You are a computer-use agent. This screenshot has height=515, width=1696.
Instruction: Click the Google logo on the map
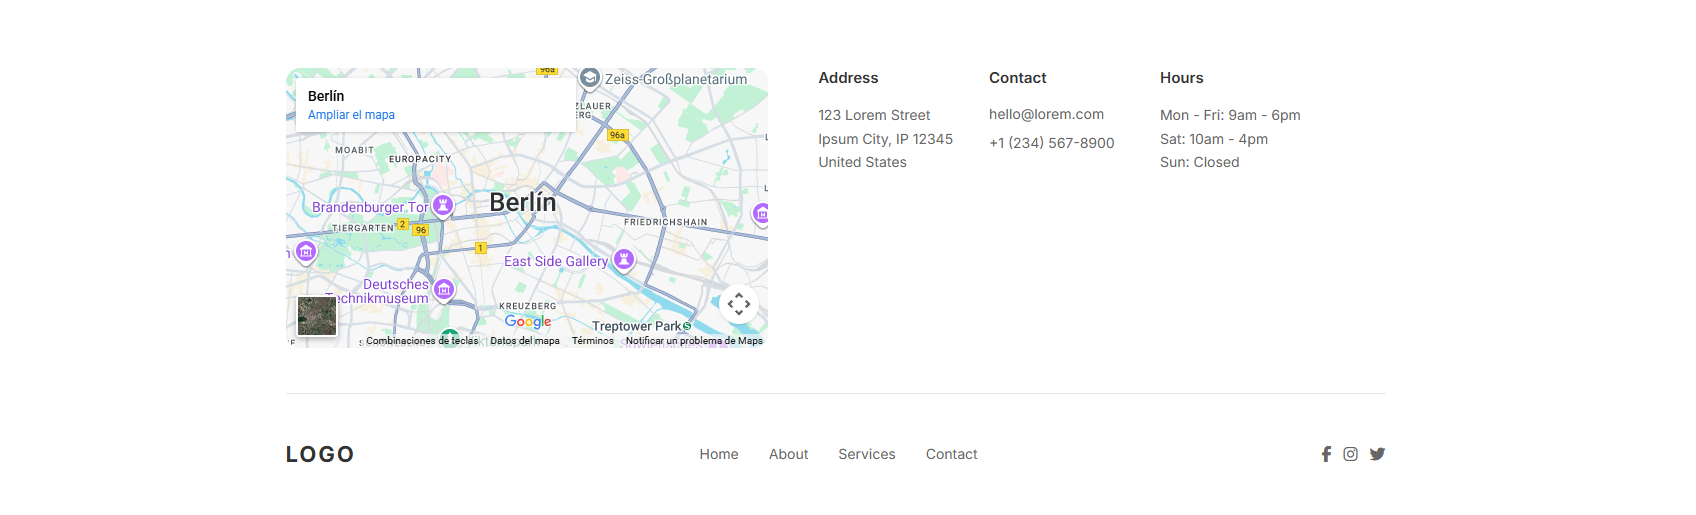[x=528, y=321]
